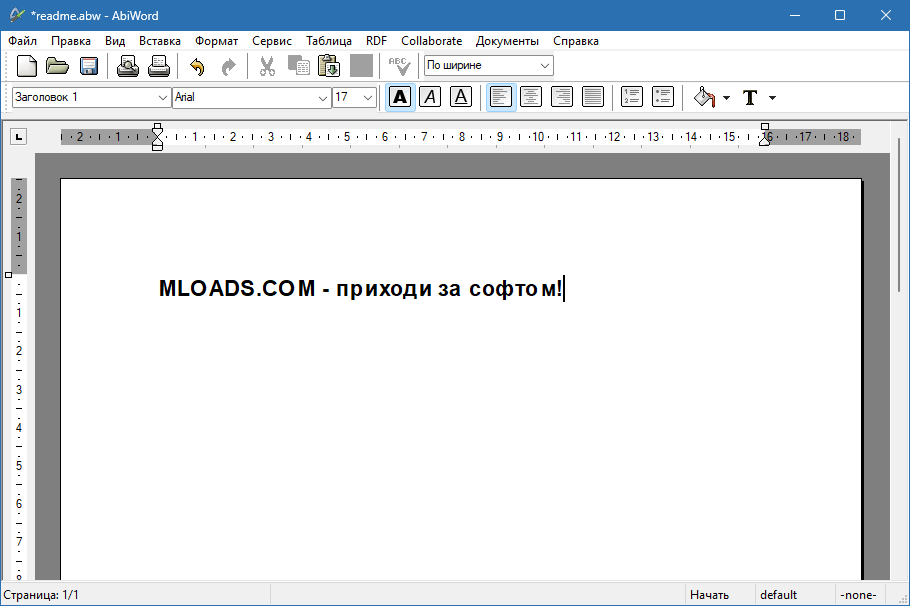Maximize the AbiWord window
Viewport: 910px width, 606px height.
click(840, 15)
